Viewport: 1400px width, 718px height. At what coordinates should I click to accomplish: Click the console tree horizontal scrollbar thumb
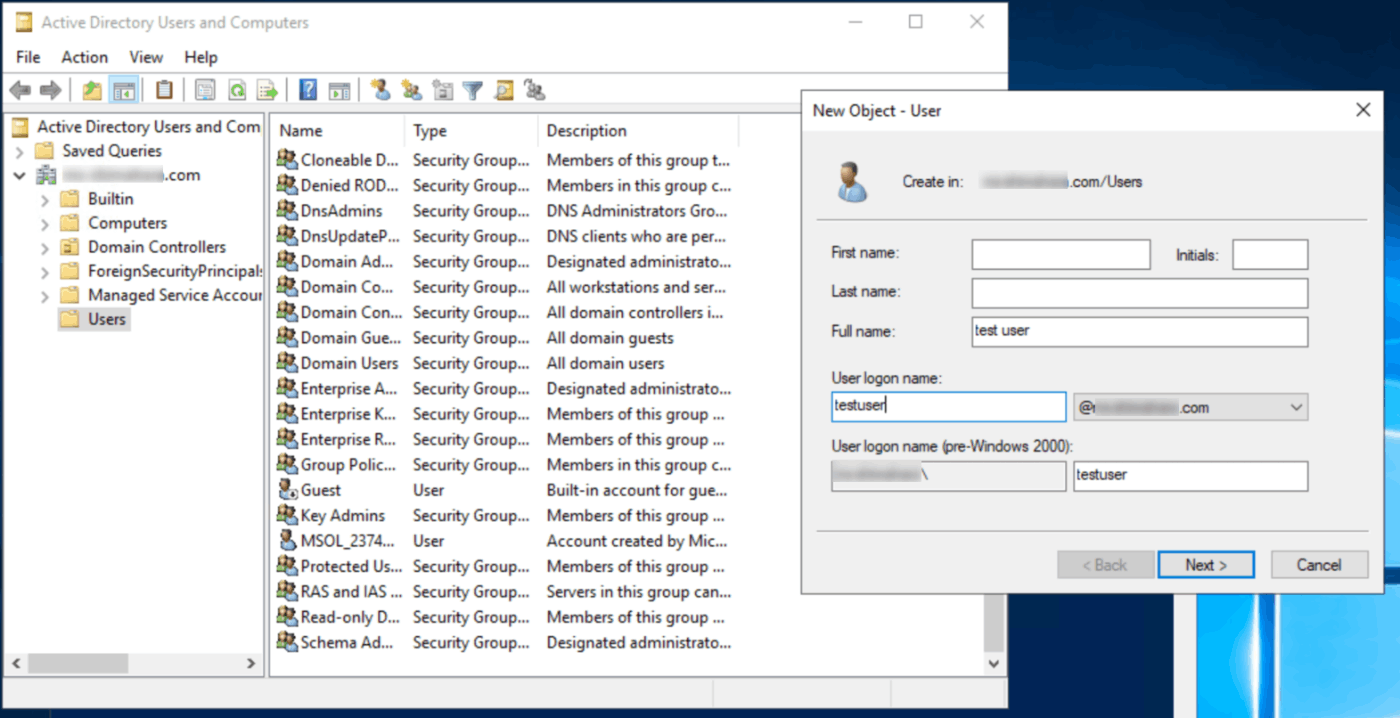[x=77, y=663]
